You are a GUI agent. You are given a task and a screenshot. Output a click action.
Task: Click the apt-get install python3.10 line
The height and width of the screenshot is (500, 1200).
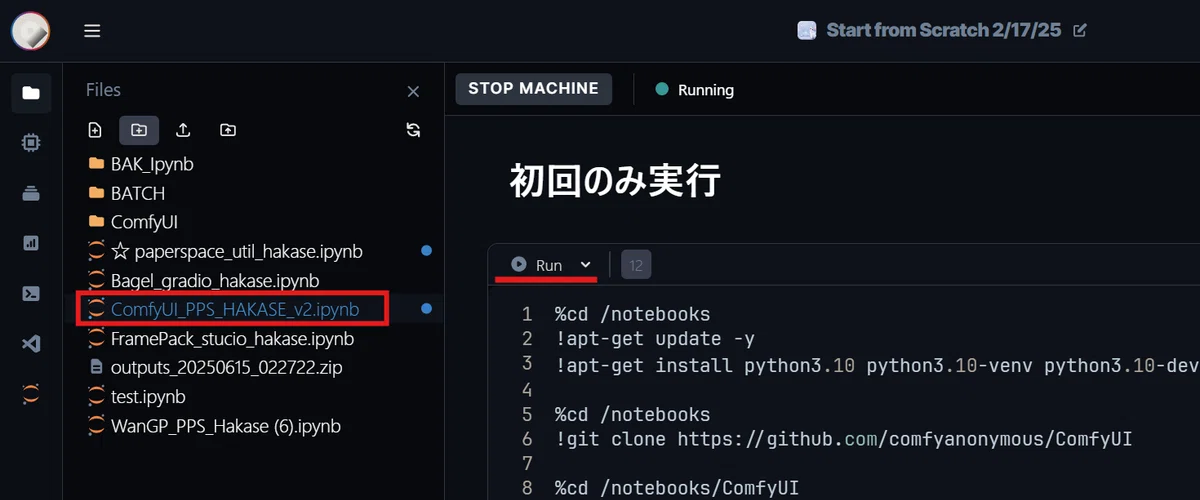tap(876, 364)
